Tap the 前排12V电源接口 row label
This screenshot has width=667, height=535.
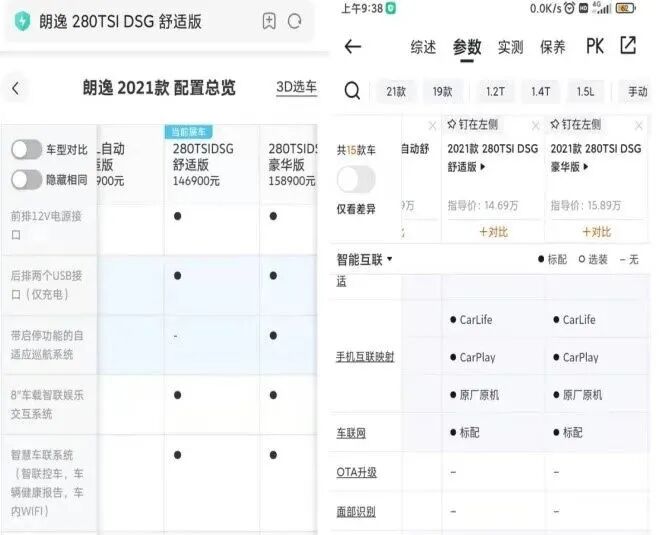click(46, 225)
